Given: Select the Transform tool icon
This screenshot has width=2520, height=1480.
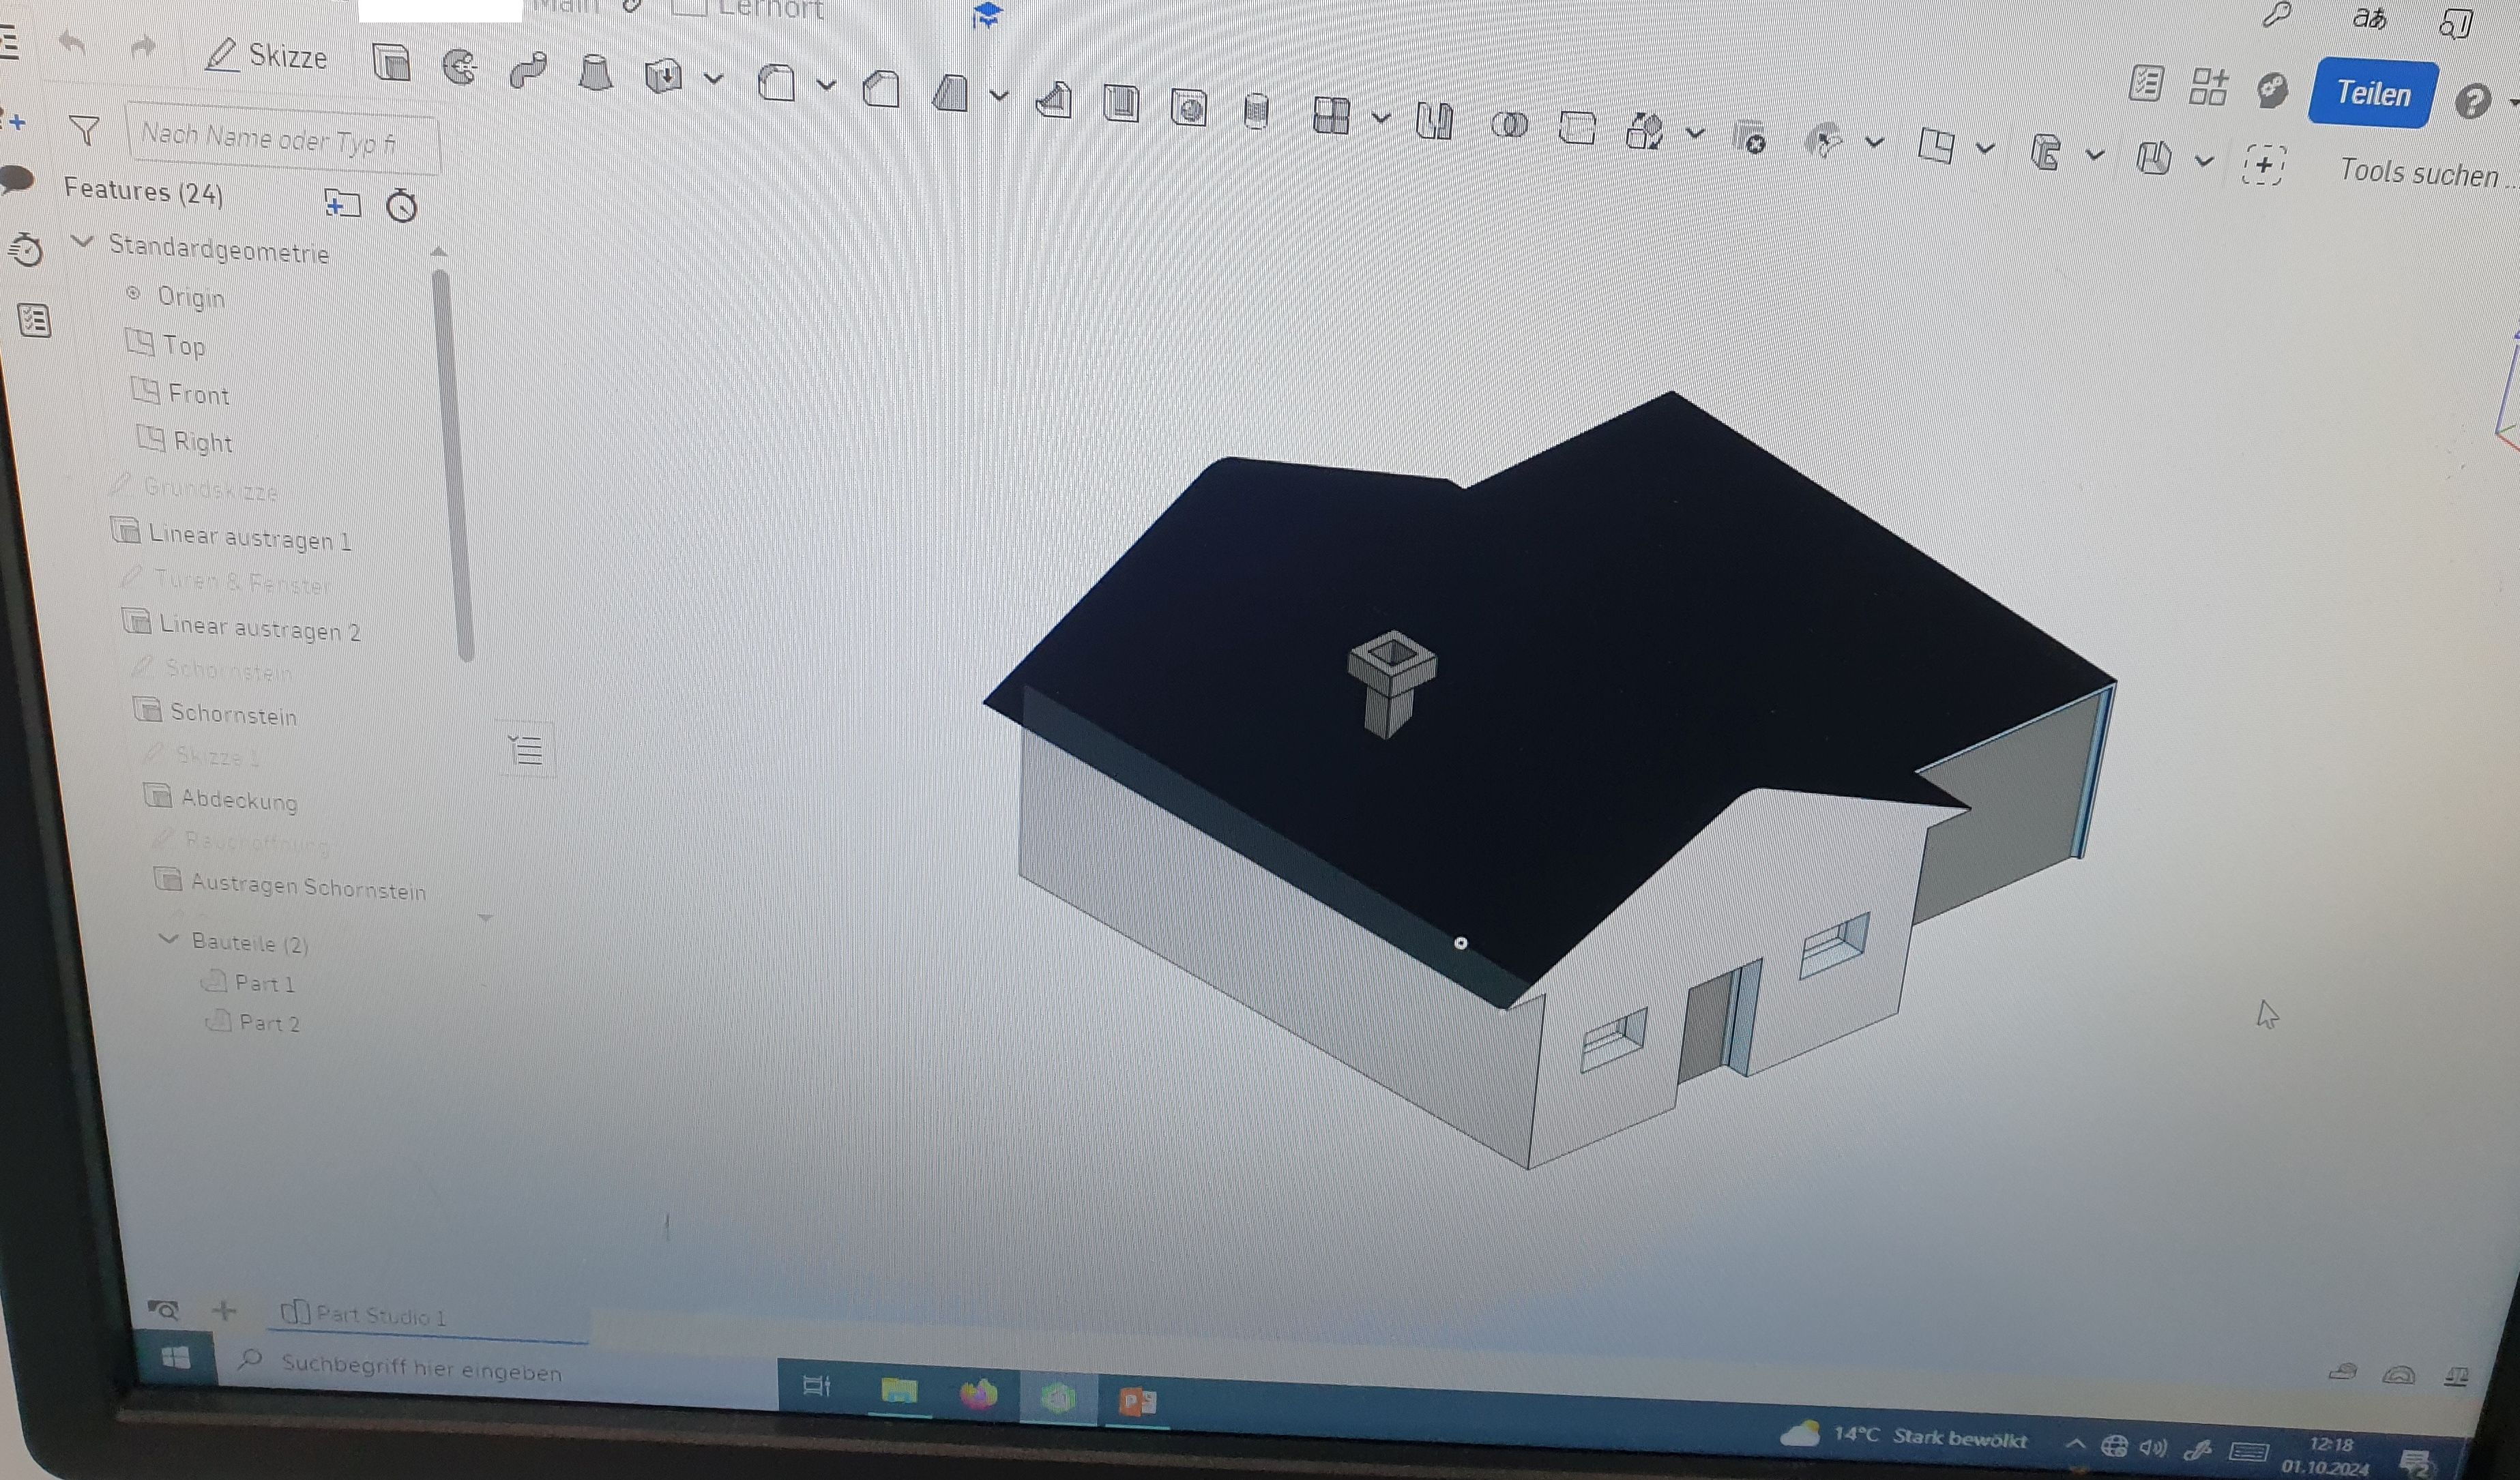Looking at the screenshot, I should tap(1644, 131).
